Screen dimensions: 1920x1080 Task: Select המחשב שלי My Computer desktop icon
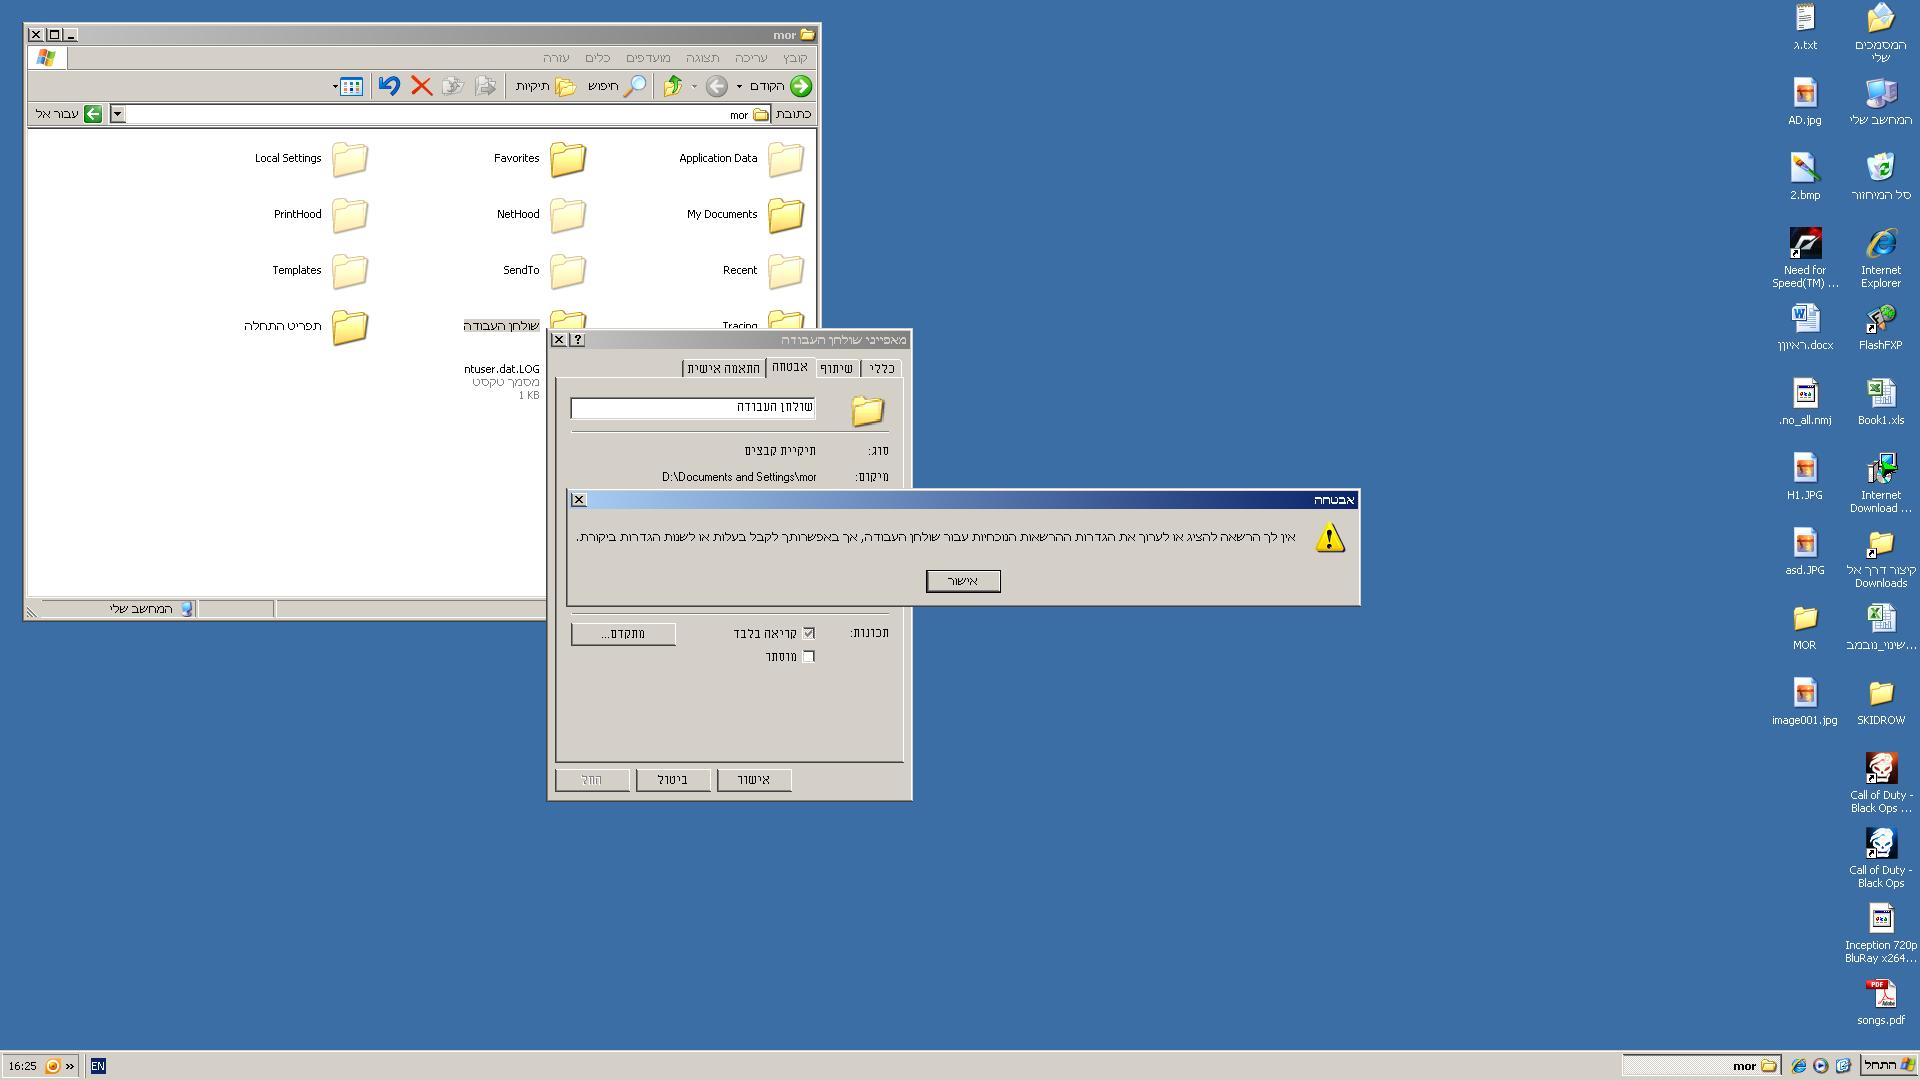(1880, 102)
